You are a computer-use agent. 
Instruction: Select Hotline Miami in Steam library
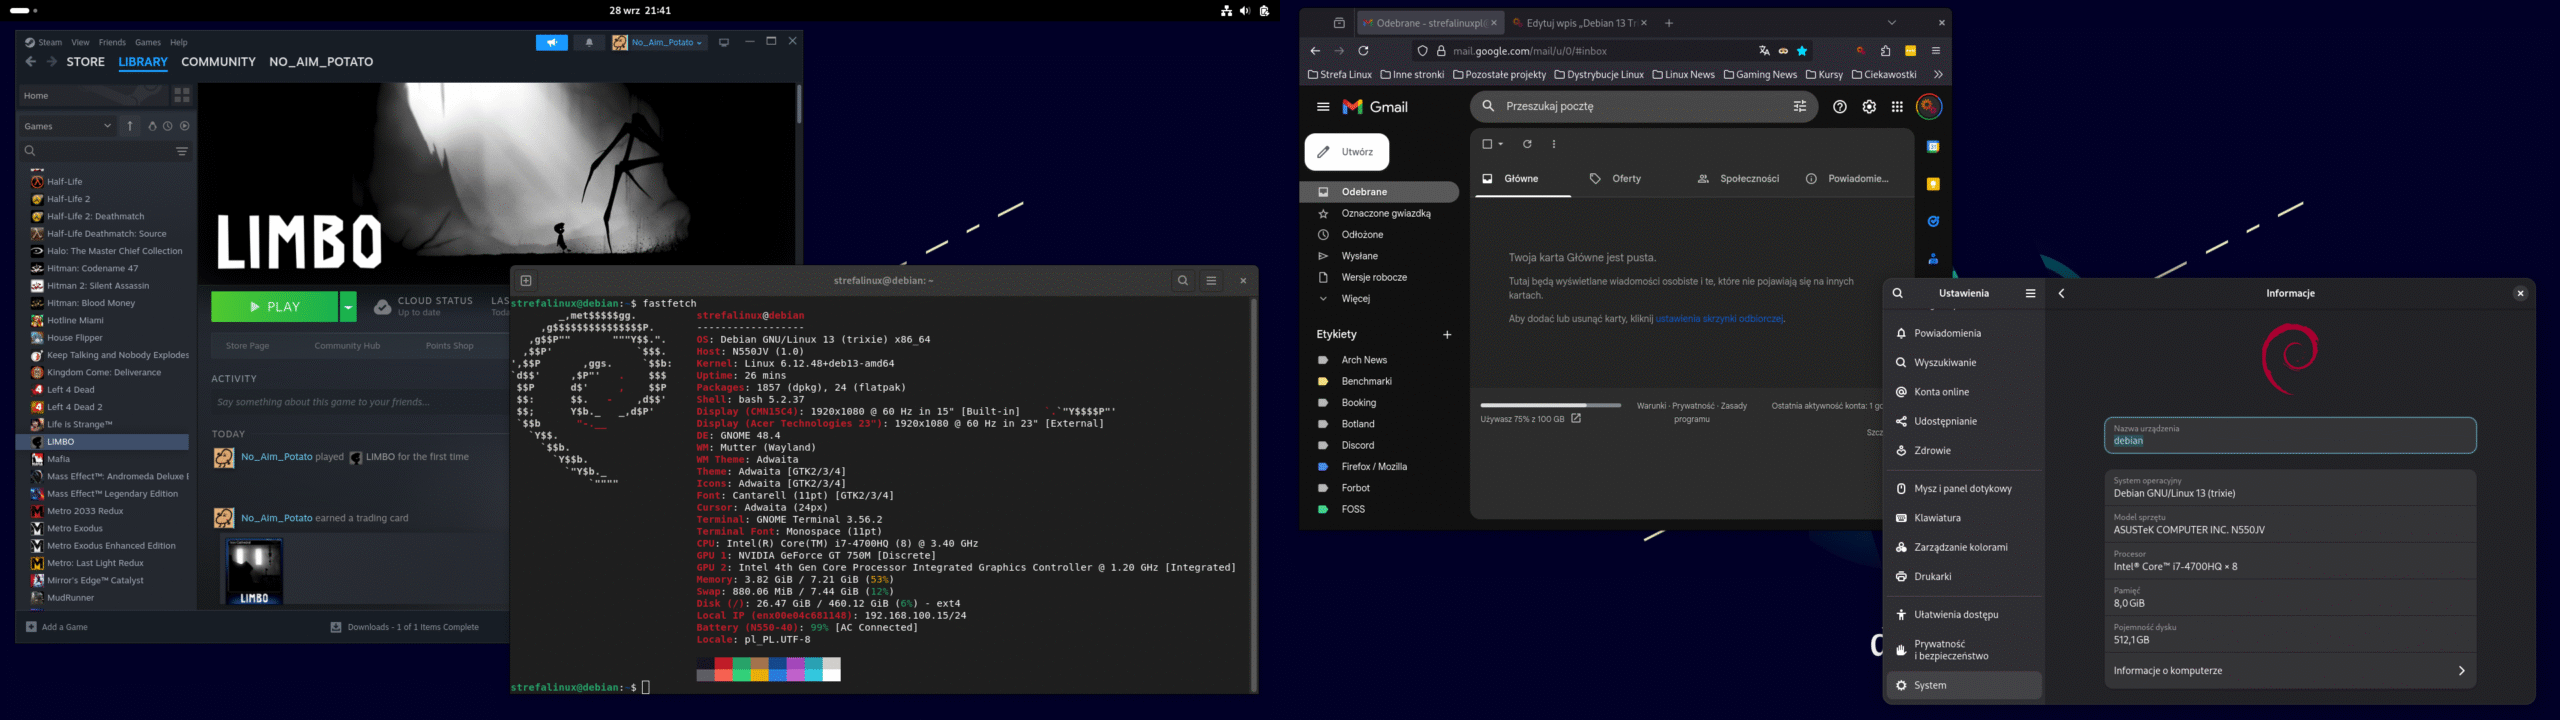click(75, 320)
